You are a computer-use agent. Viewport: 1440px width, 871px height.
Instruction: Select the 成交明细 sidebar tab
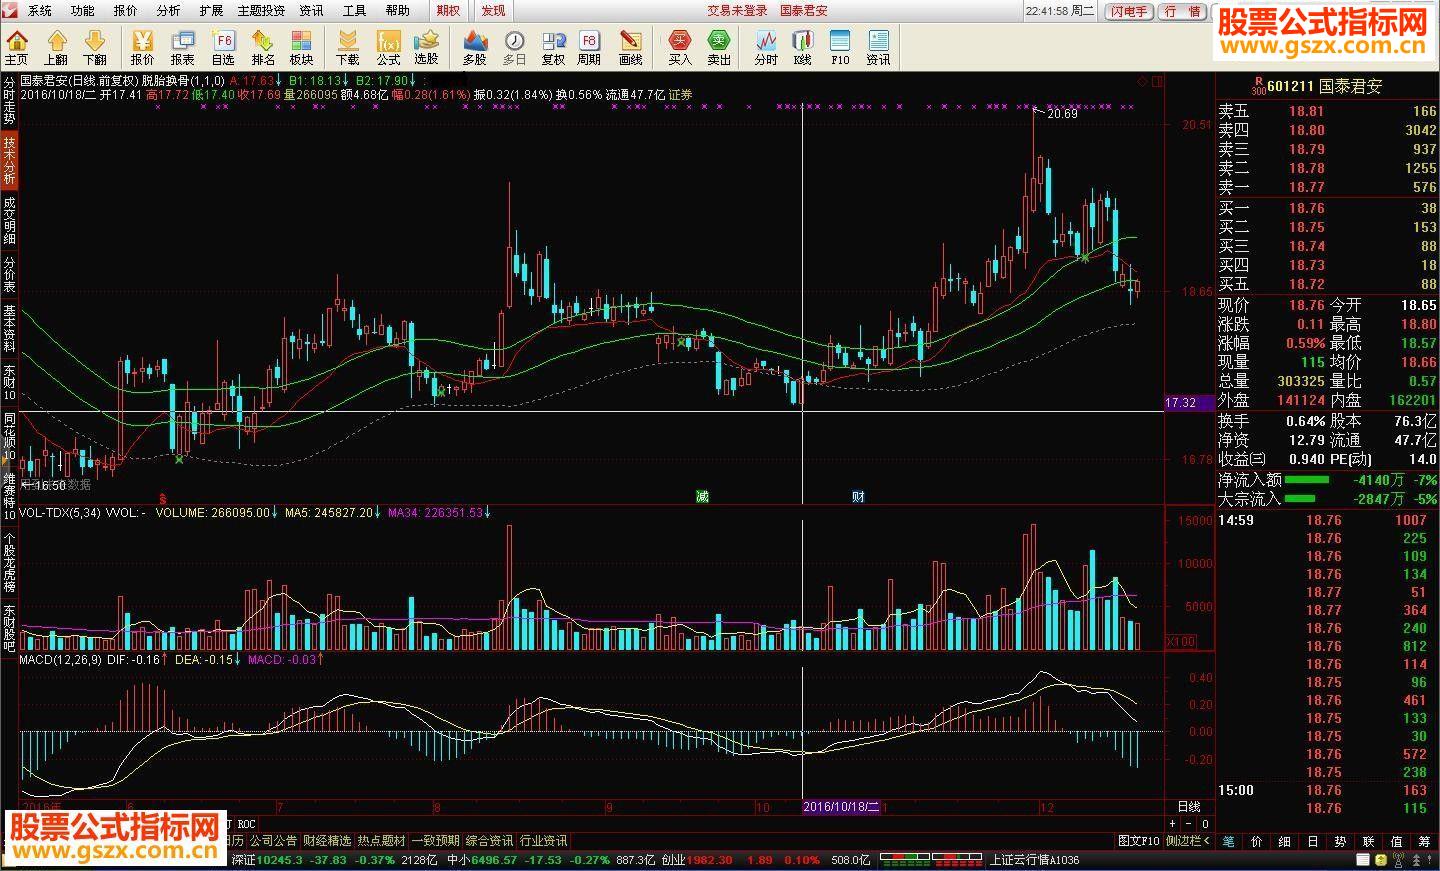point(9,220)
